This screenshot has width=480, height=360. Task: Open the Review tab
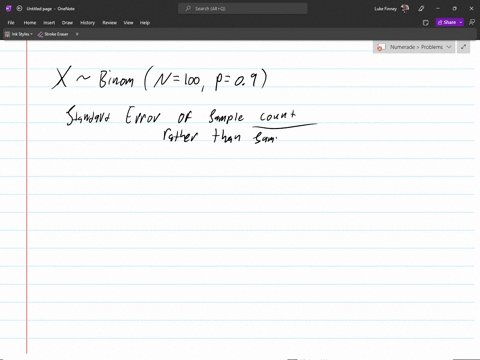(x=109, y=23)
